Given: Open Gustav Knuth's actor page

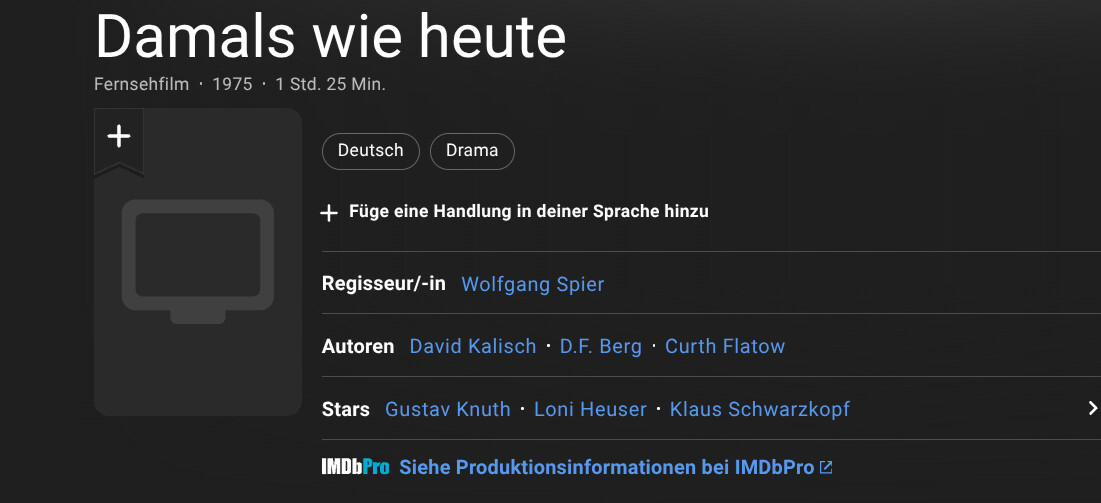Looking at the screenshot, I should [447, 409].
